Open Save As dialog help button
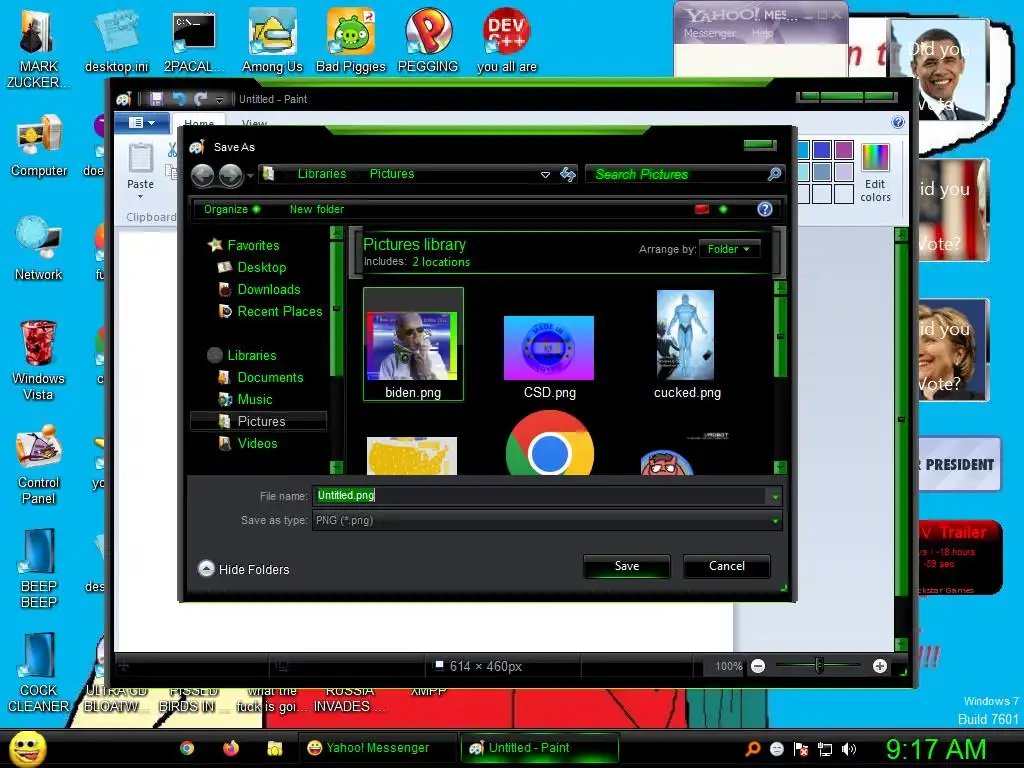The image size is (1024, 768). [765, 209]
